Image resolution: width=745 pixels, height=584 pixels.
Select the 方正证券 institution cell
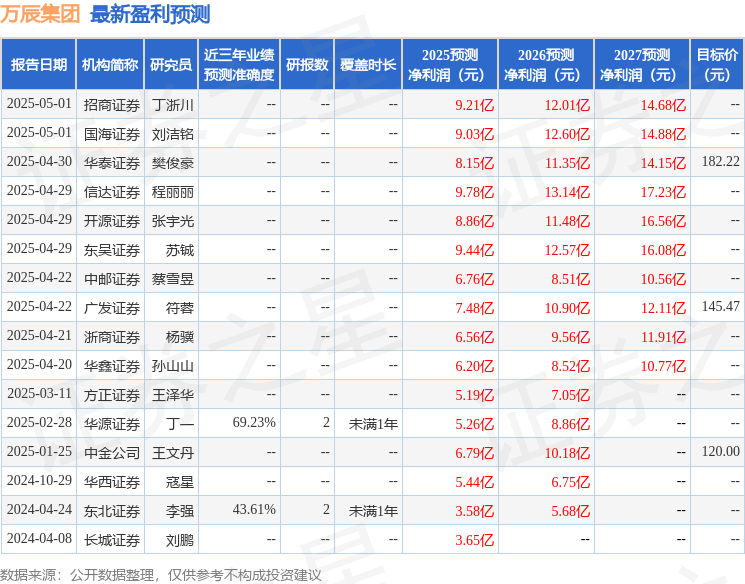112,395
